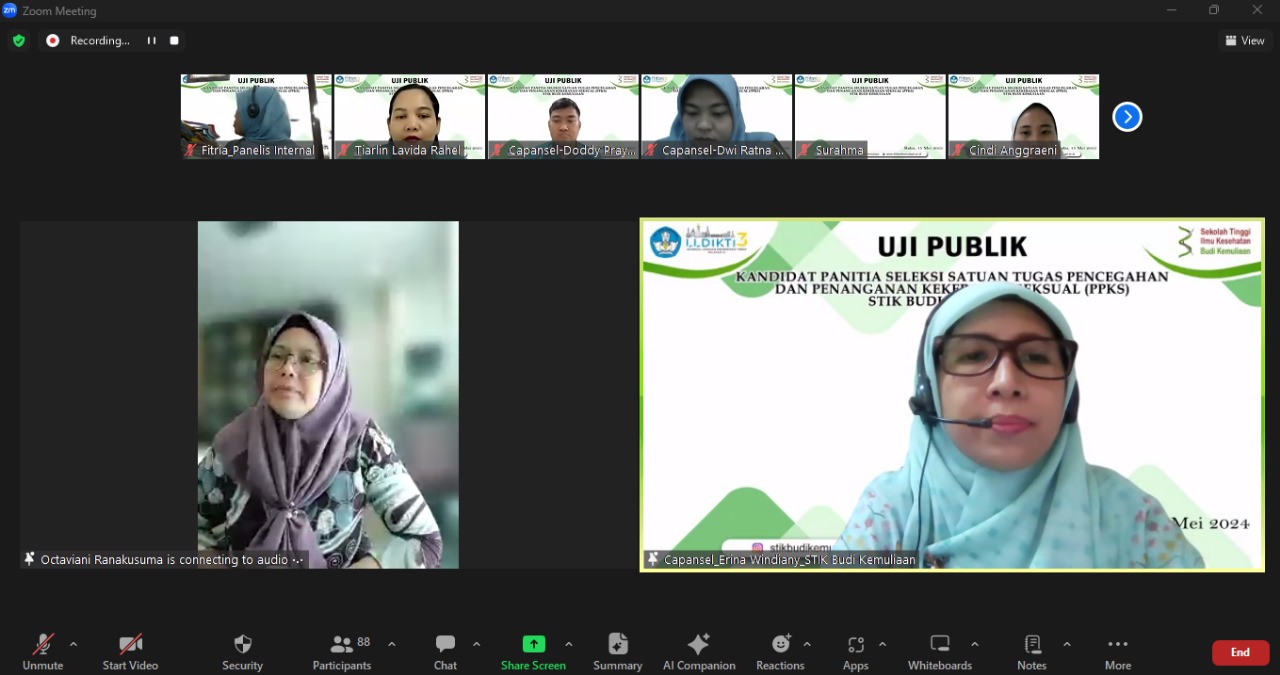Image resolution: width=1280 pixels, height=675 pixels.
Task: Close the Zoom Meeting window
Action: click(x=1257, y=10)
